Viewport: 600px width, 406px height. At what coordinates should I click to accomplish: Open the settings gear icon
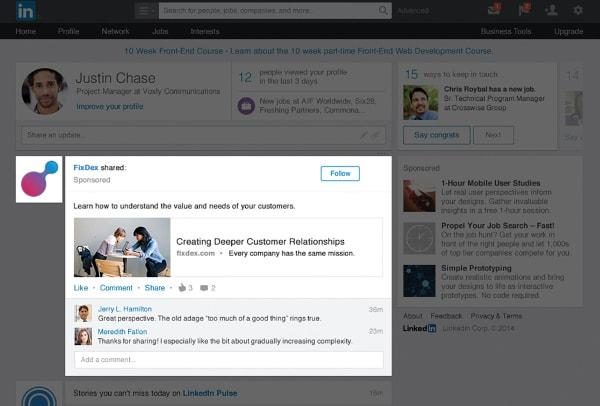pos(578,11)
